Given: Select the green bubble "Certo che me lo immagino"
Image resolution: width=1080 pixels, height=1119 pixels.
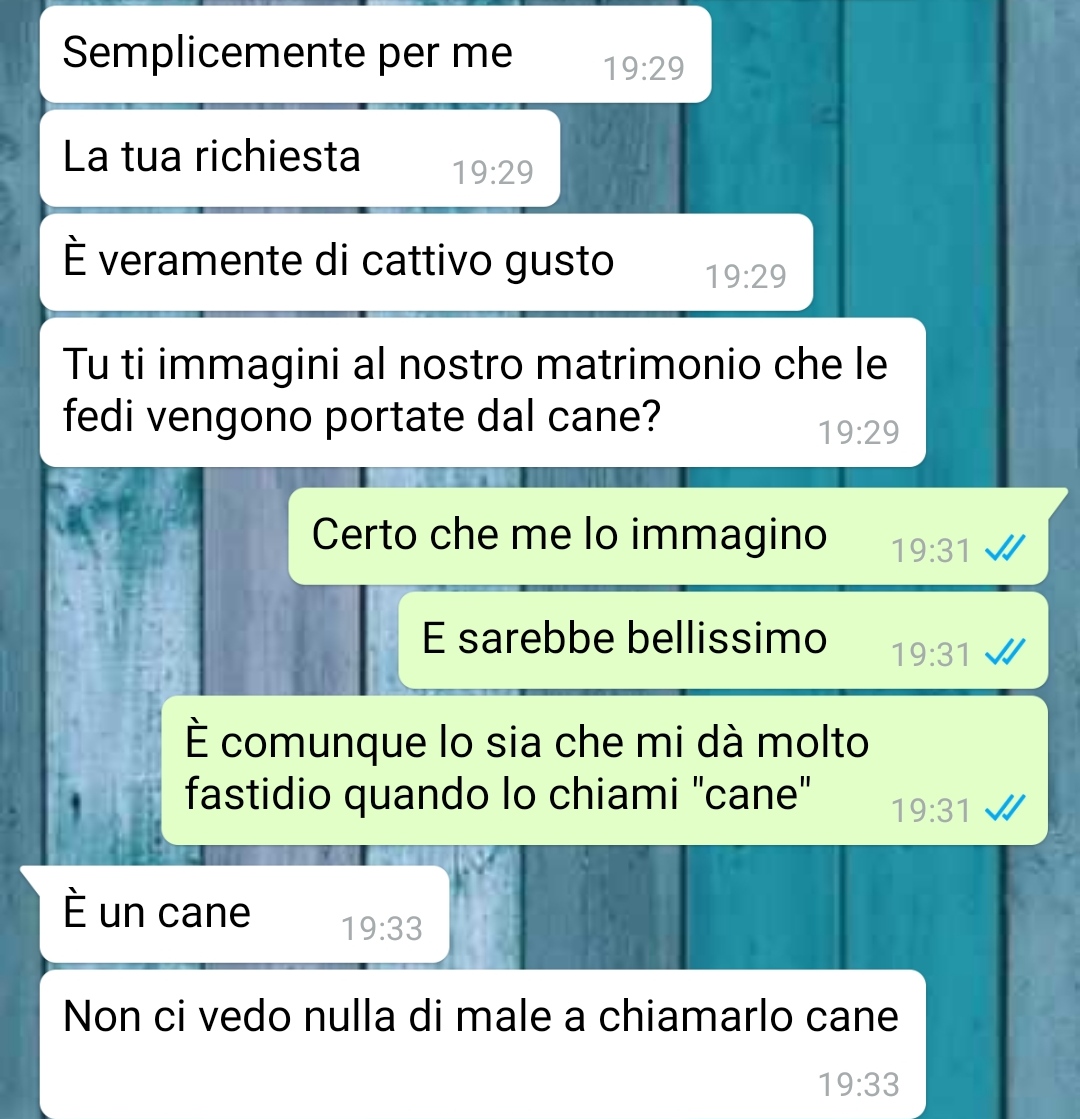Looking at the screenshot, I should coord(668,536).
